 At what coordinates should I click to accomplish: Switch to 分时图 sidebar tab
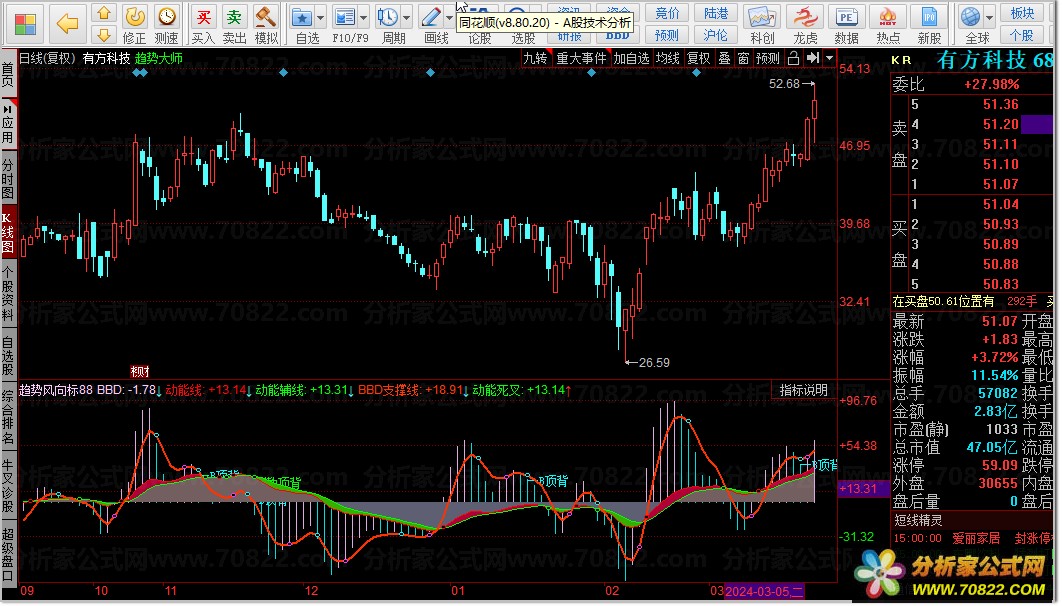coord(8,179)
